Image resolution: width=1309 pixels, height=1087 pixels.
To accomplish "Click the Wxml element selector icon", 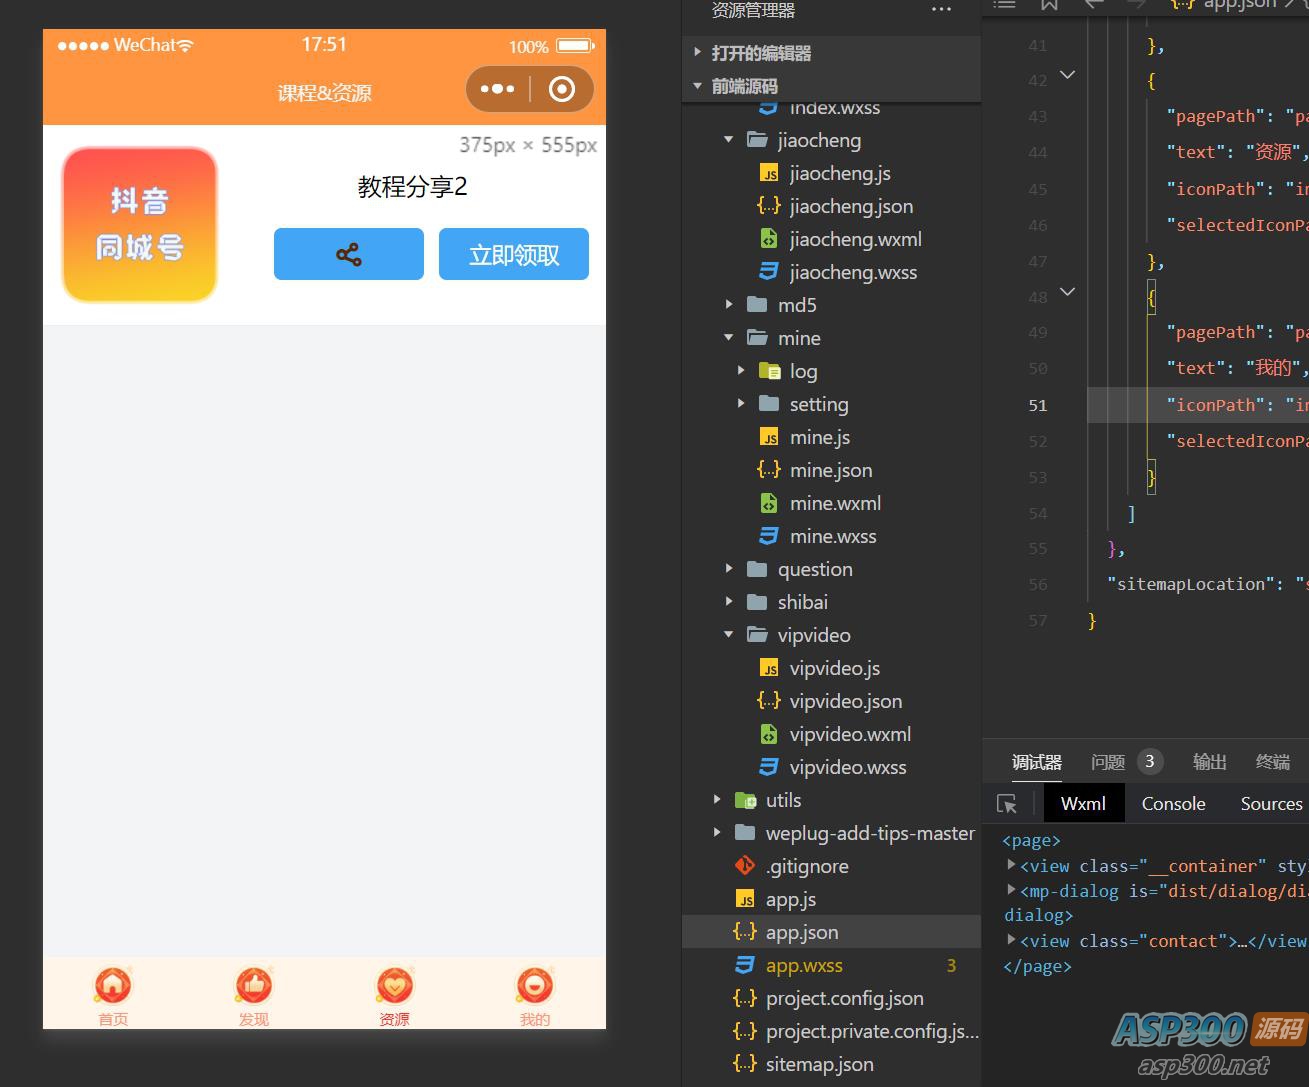I will click(1007, 804).
